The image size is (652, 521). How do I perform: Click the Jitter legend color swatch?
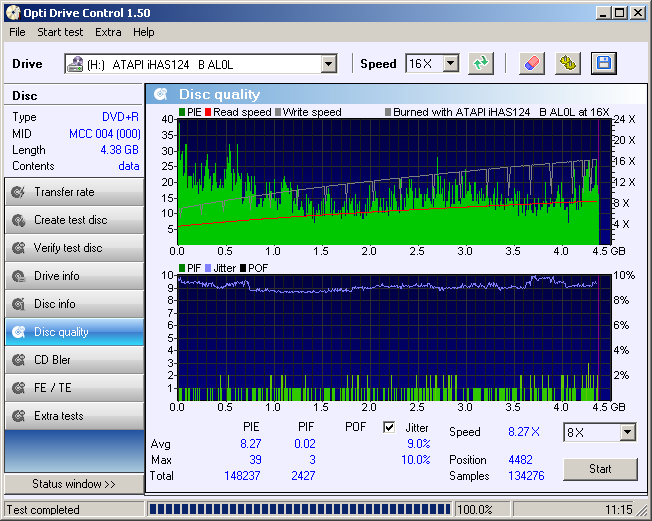(x=208, y=268)
